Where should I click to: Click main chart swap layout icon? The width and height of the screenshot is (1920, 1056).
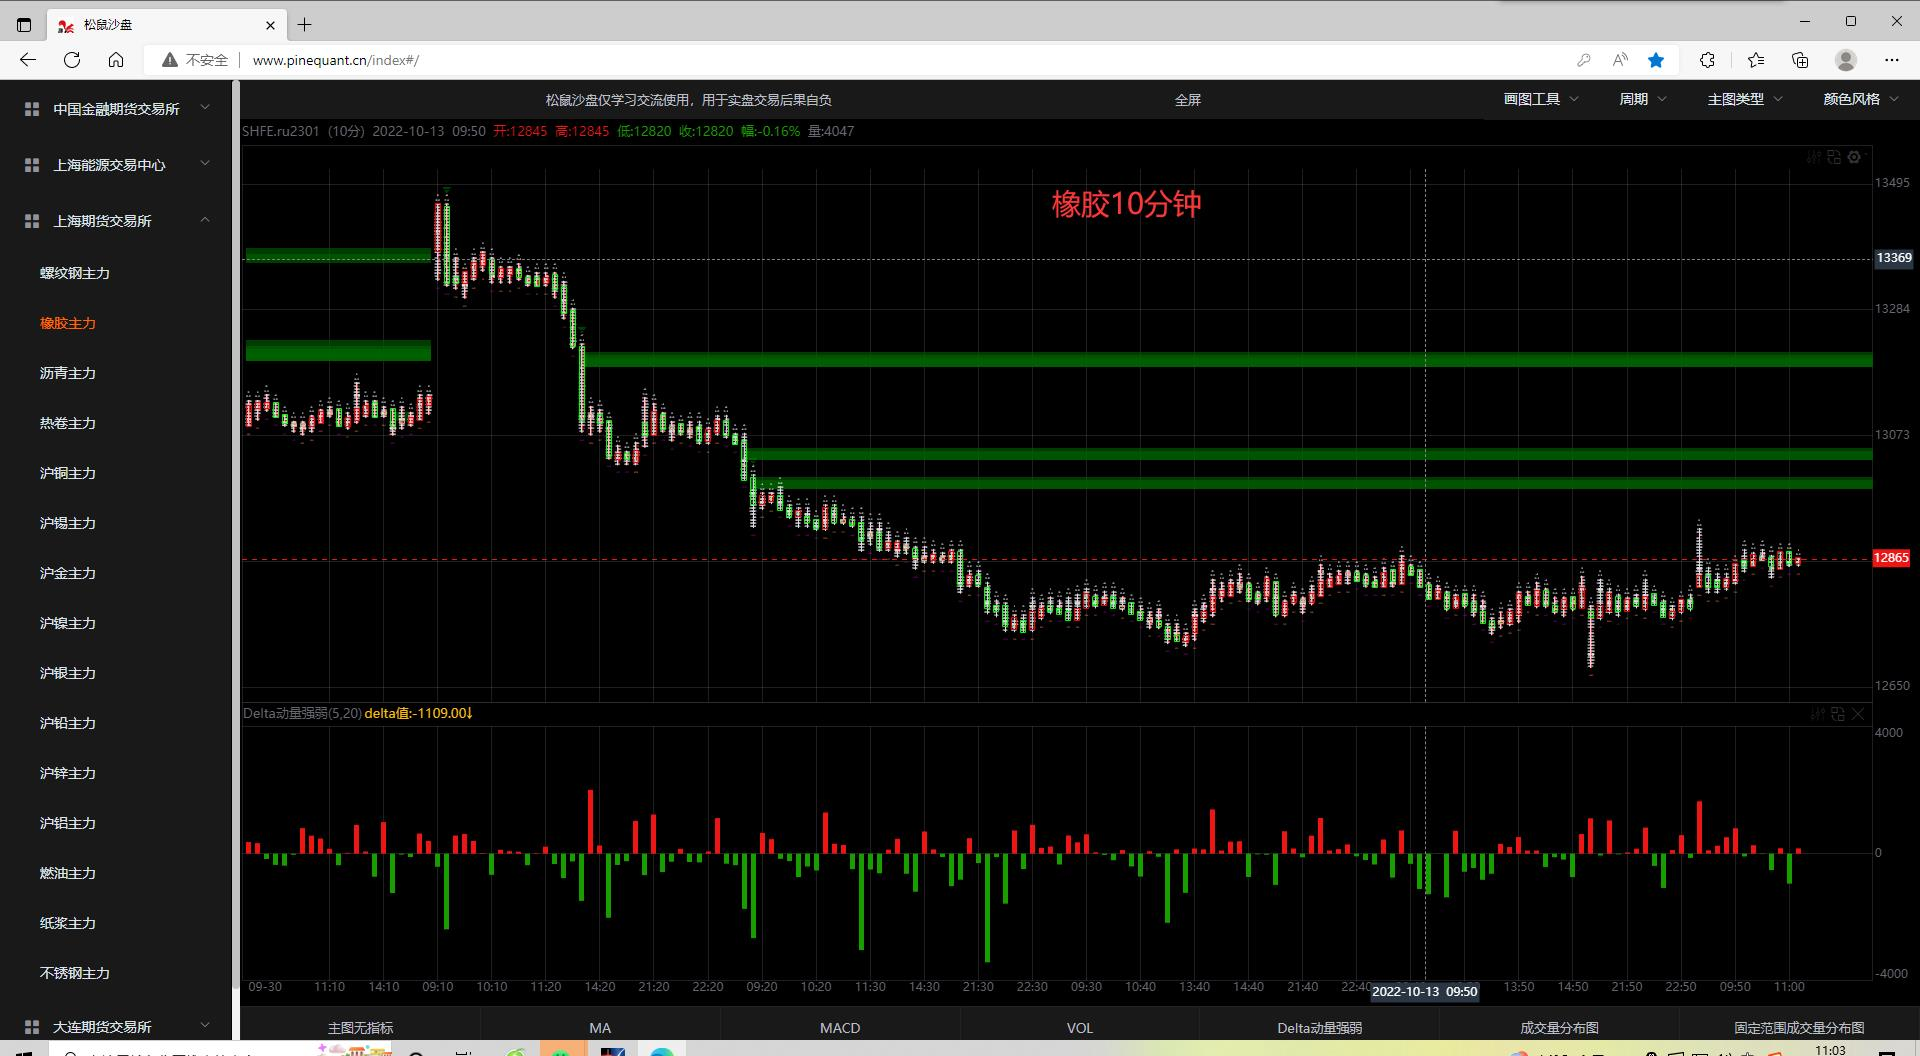(x=1834, y=157)
